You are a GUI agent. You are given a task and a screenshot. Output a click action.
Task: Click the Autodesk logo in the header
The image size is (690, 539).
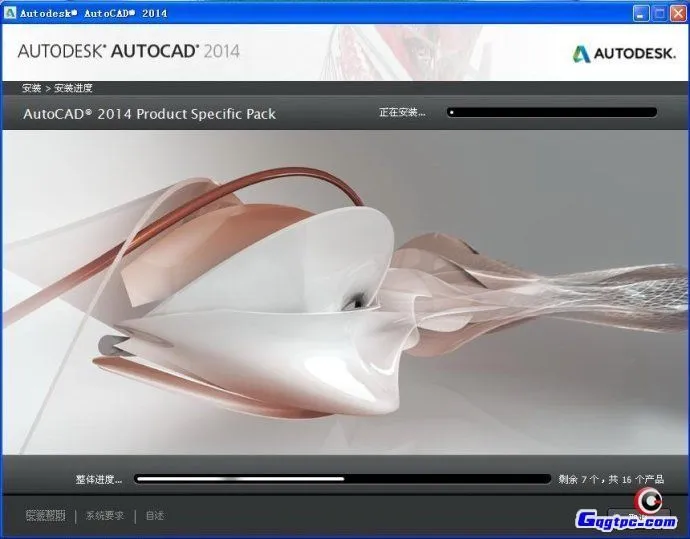tap(624, 54)
